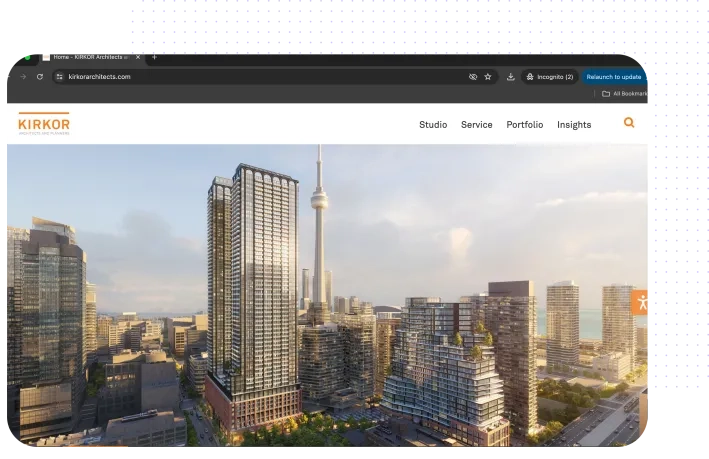Open the Insights menu
This screenshot has height=459, width=709.
tap(574, 125)
